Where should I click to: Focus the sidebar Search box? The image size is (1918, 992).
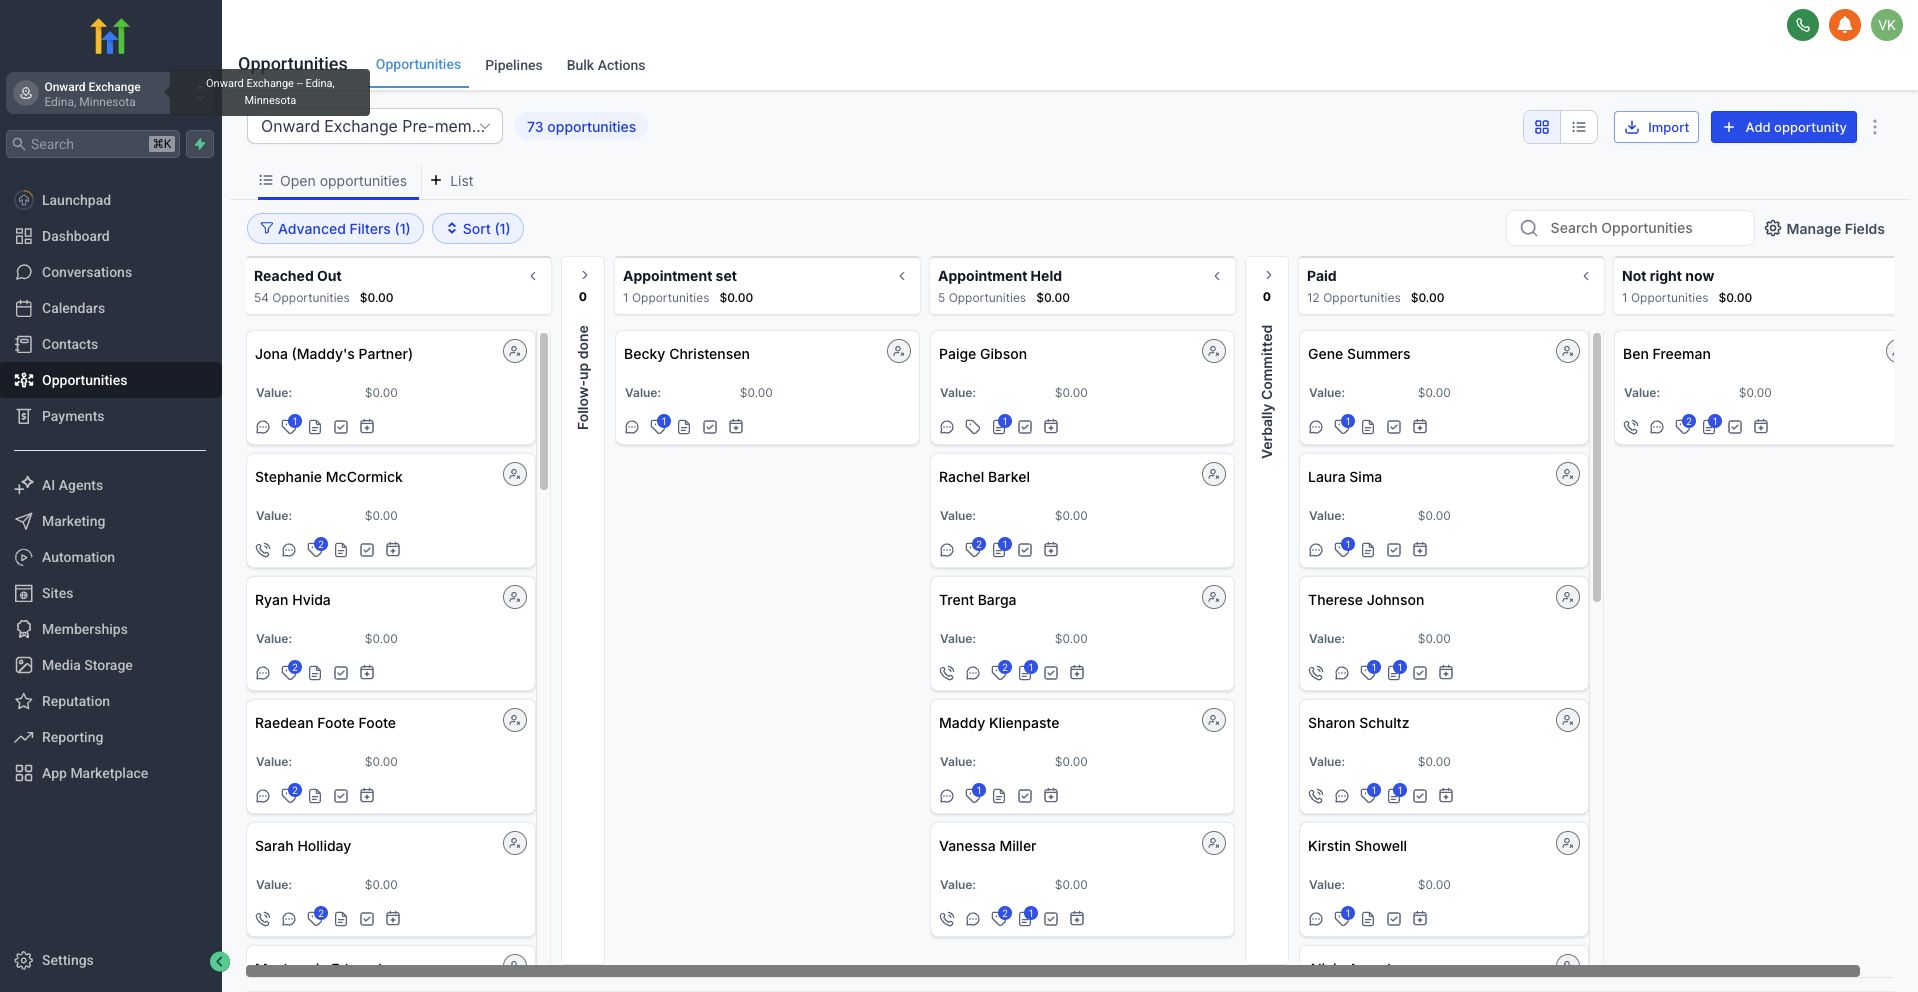(x=93, y=144)
